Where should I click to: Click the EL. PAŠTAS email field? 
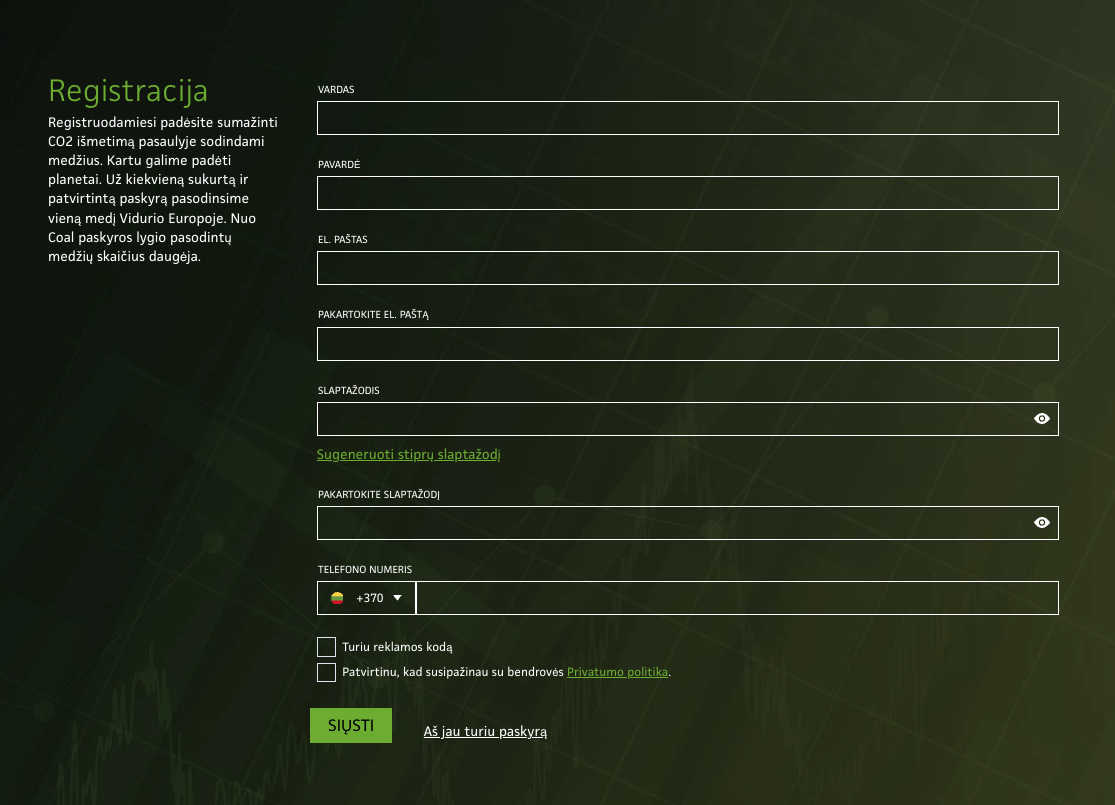coord(687,267)
